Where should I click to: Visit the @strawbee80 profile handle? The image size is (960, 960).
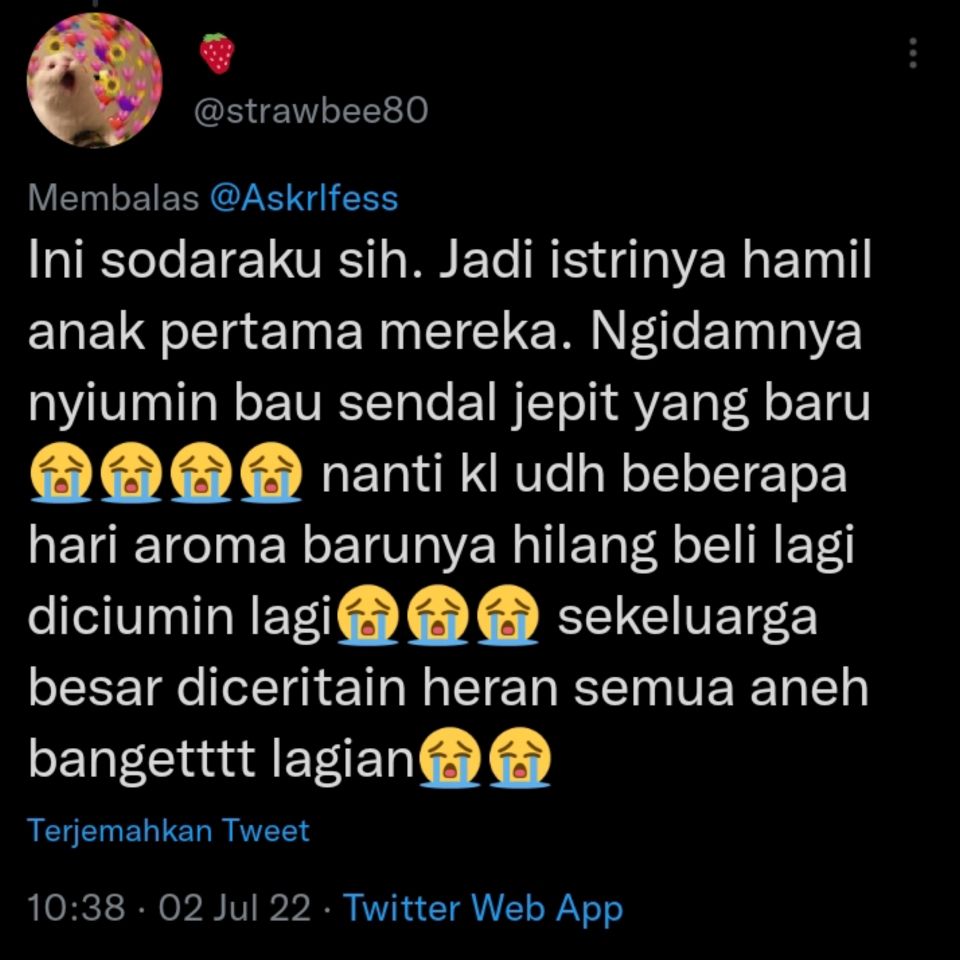tap(311, 111)
